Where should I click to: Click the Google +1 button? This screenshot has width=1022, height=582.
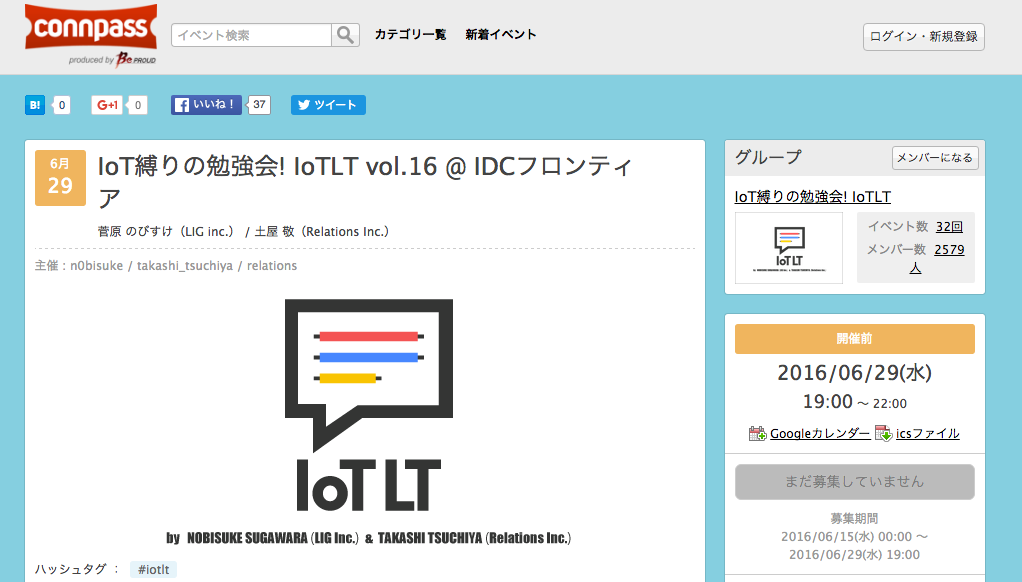pyautogui.click(x=107, y=105)
